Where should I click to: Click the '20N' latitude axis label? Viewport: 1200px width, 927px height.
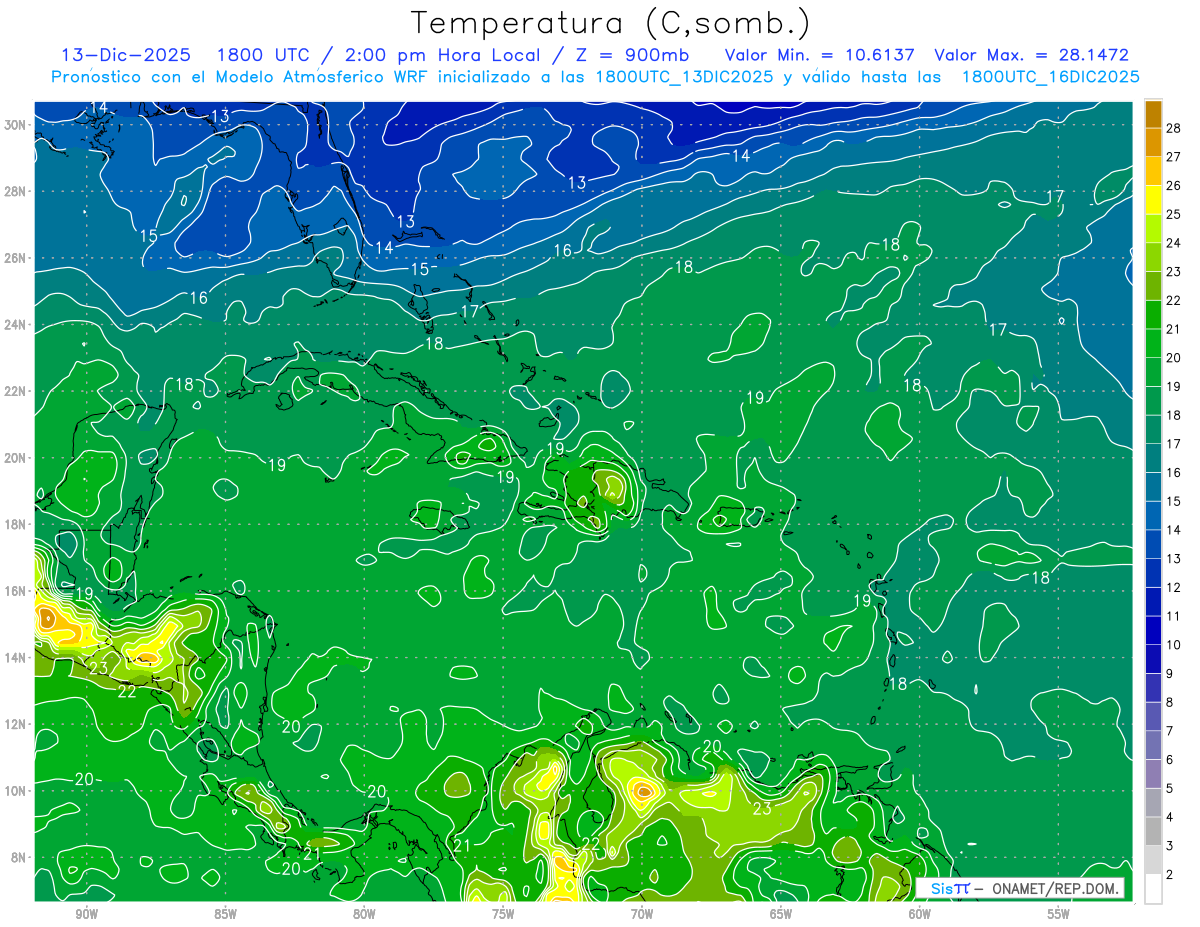coord(17,458)
